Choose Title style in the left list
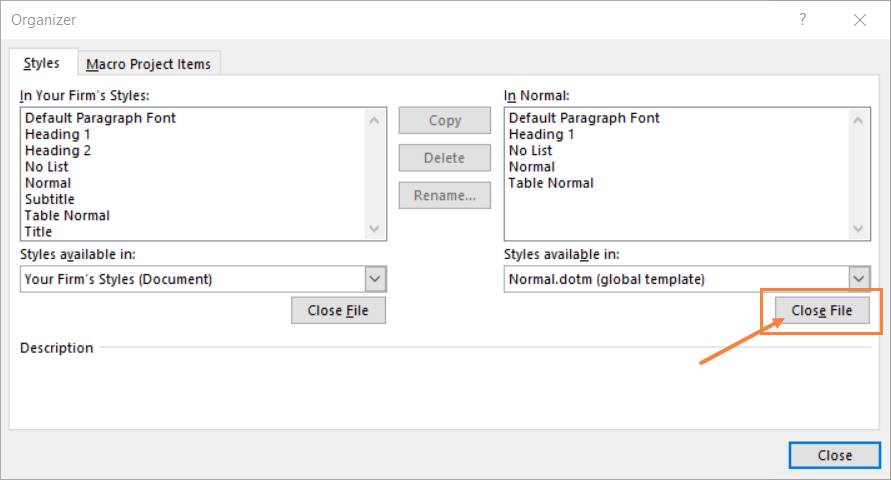 (x=39, y=231)
